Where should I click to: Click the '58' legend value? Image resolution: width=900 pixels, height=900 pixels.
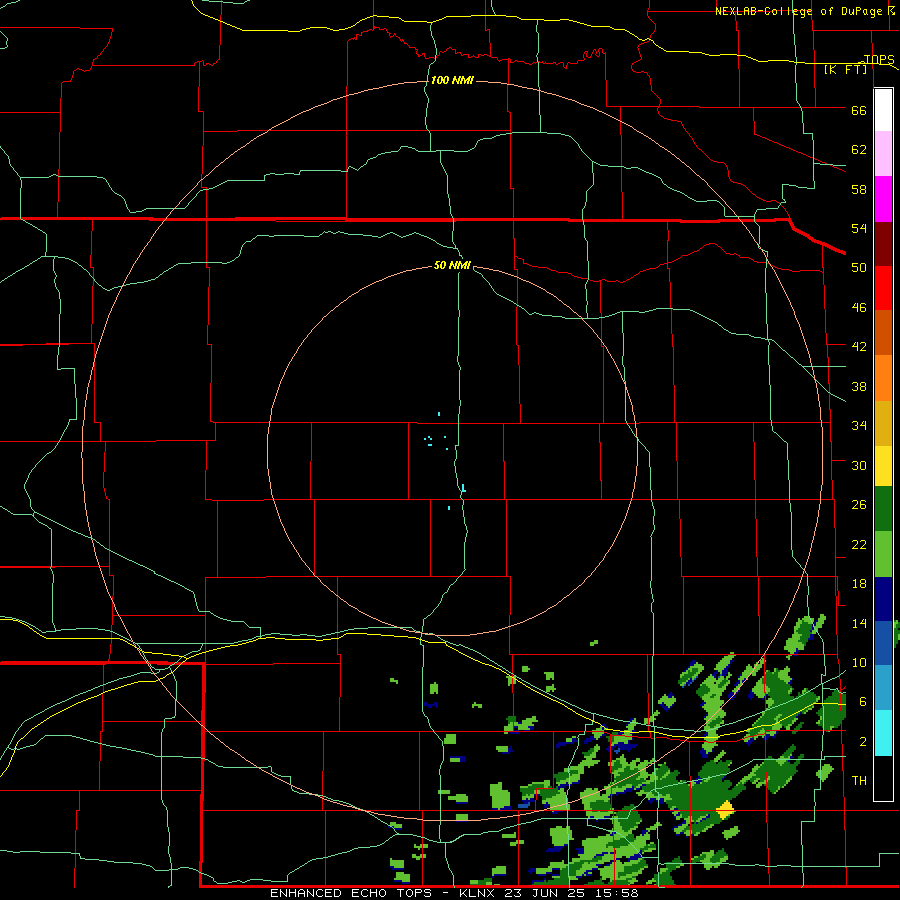pyautogui.click(x=859, y=189)
